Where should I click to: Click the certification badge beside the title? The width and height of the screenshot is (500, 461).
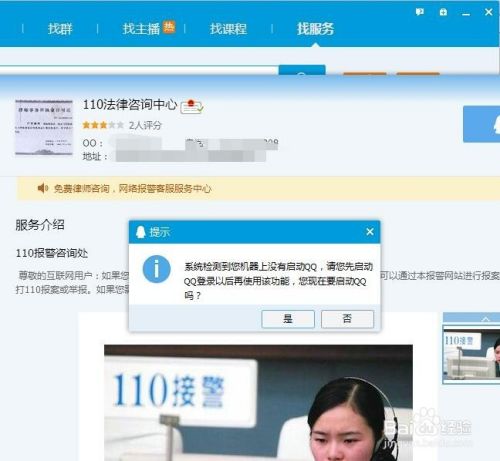point(192,106)
